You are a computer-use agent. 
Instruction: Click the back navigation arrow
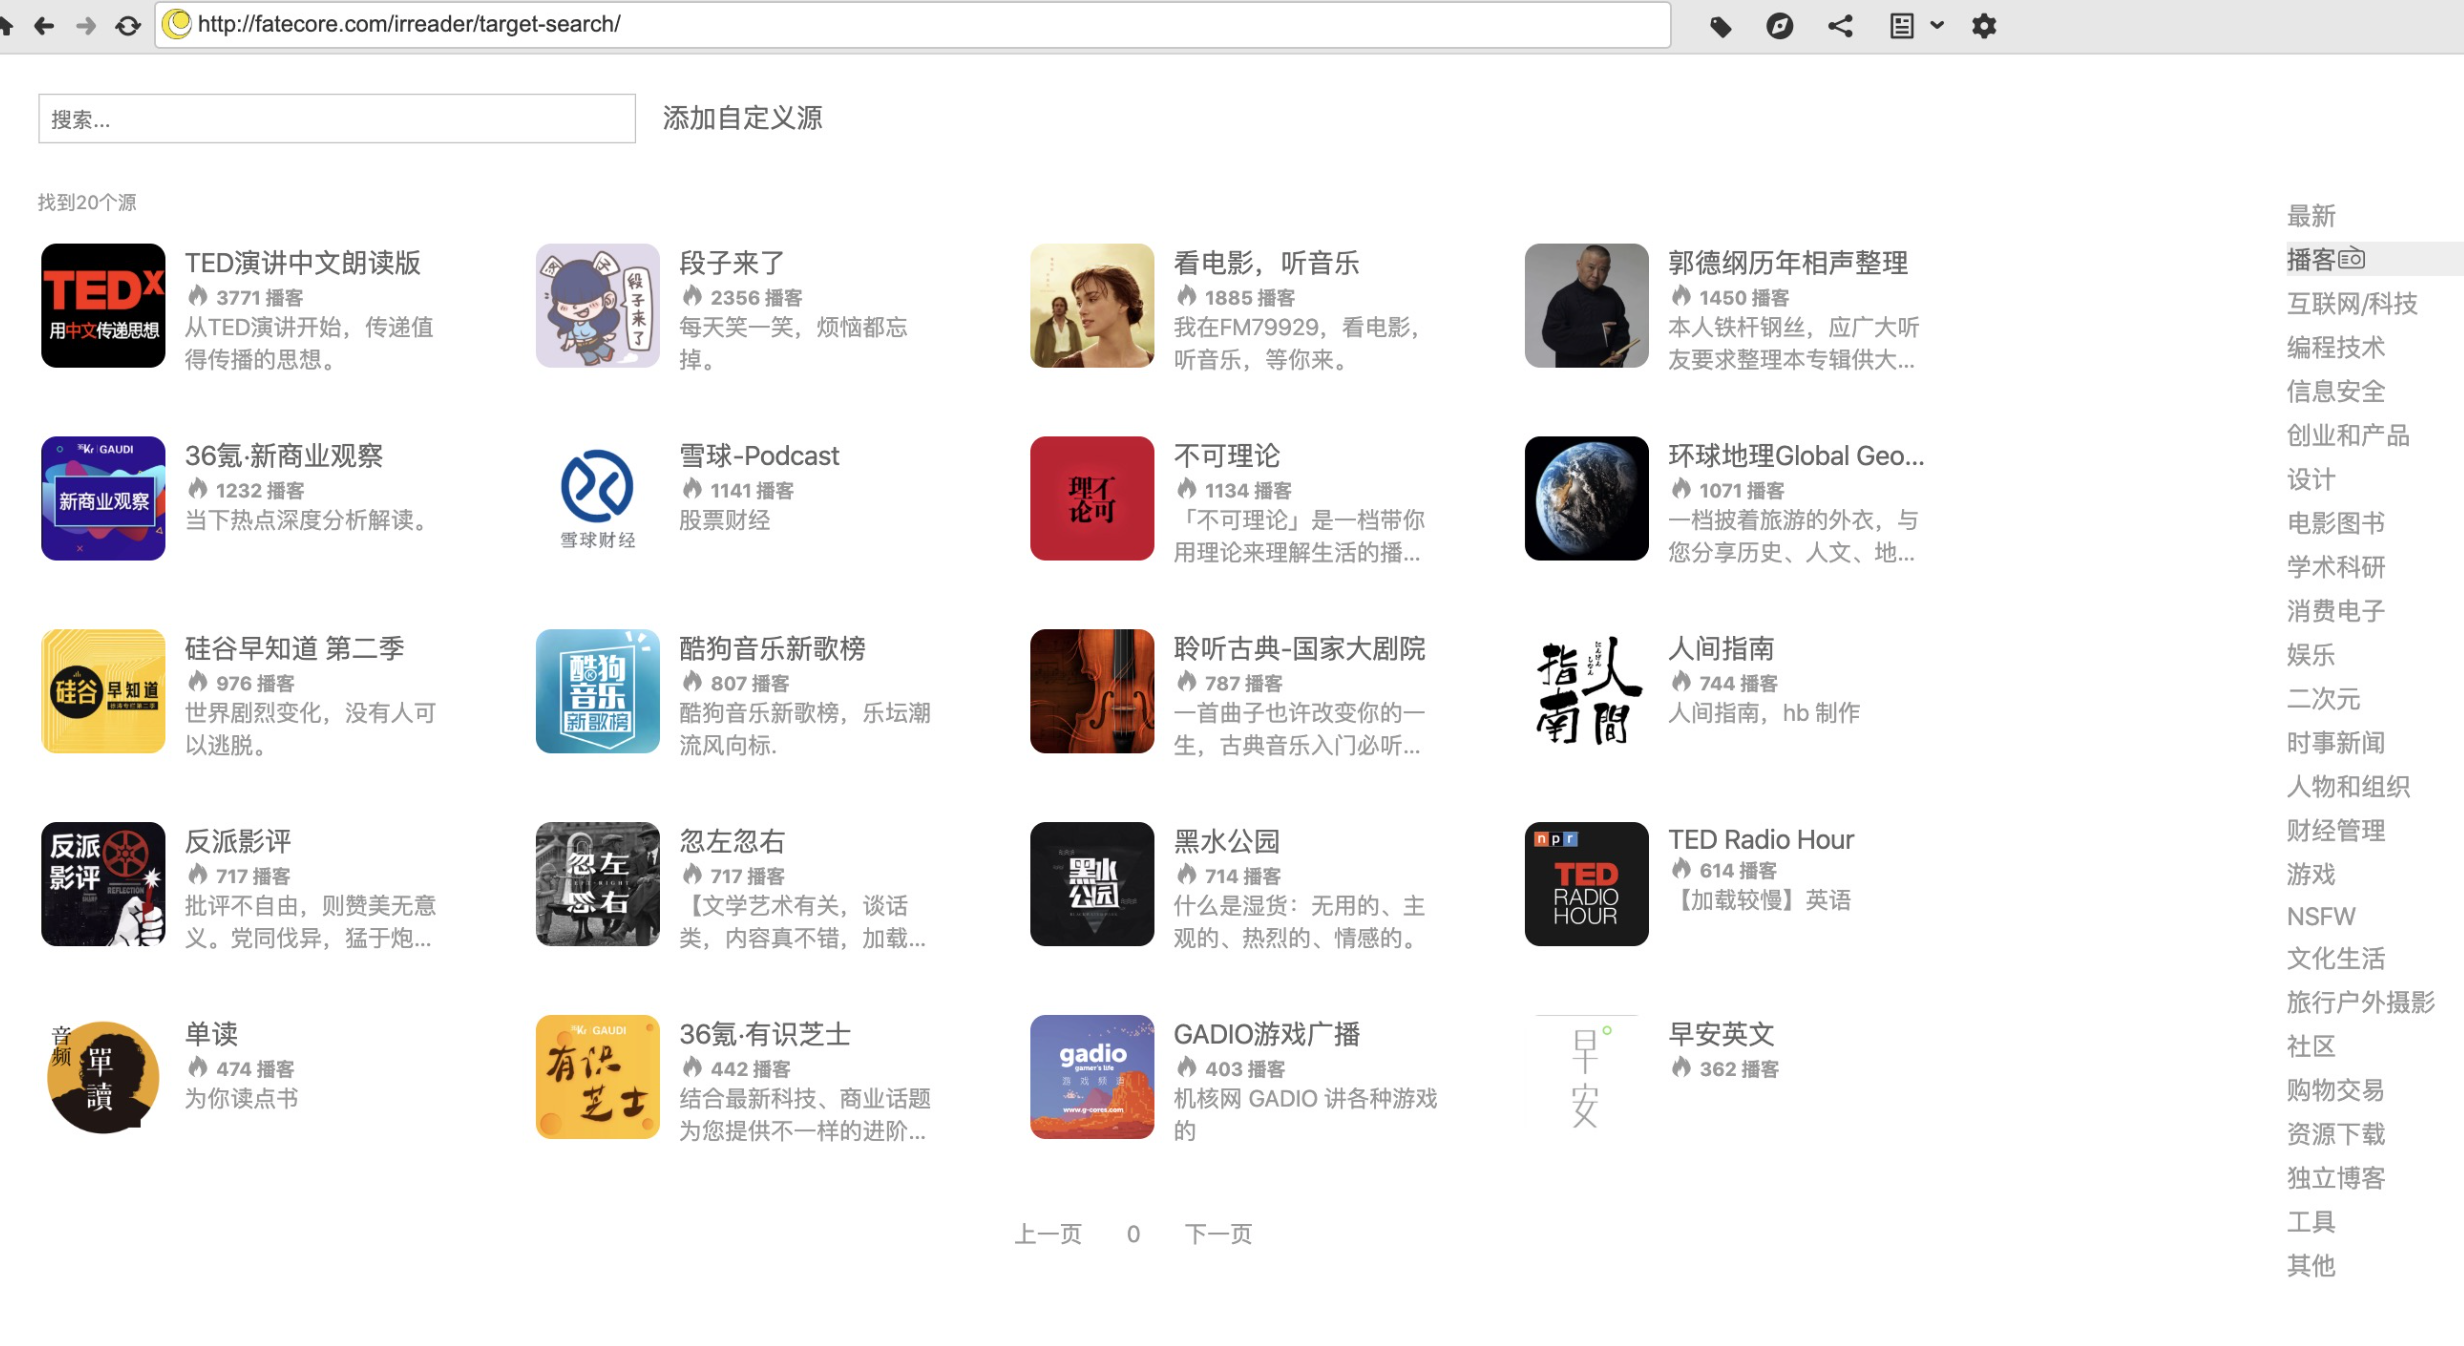click(44, 25)
